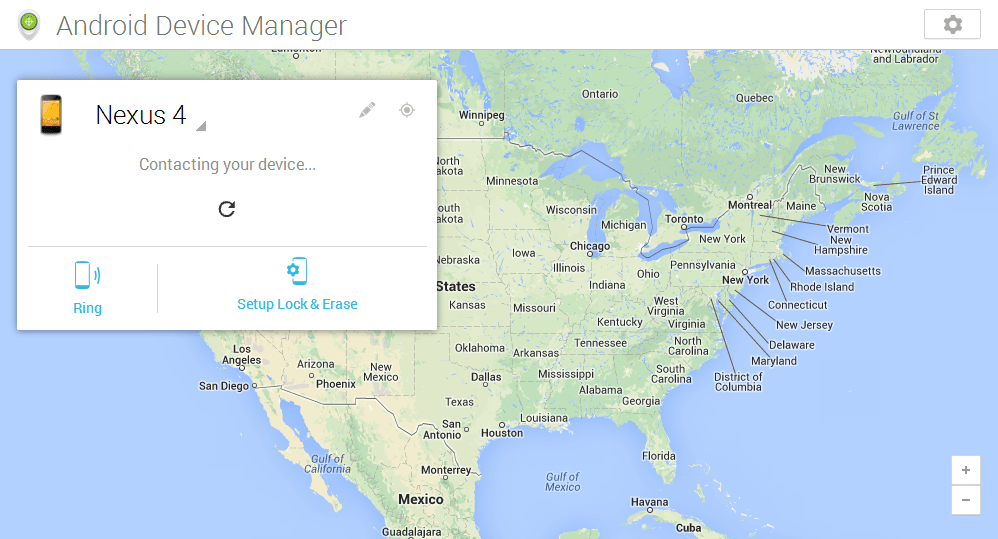Click Maryland label on the map
Viewport: 998px width, 539px height.
[773, 361]
